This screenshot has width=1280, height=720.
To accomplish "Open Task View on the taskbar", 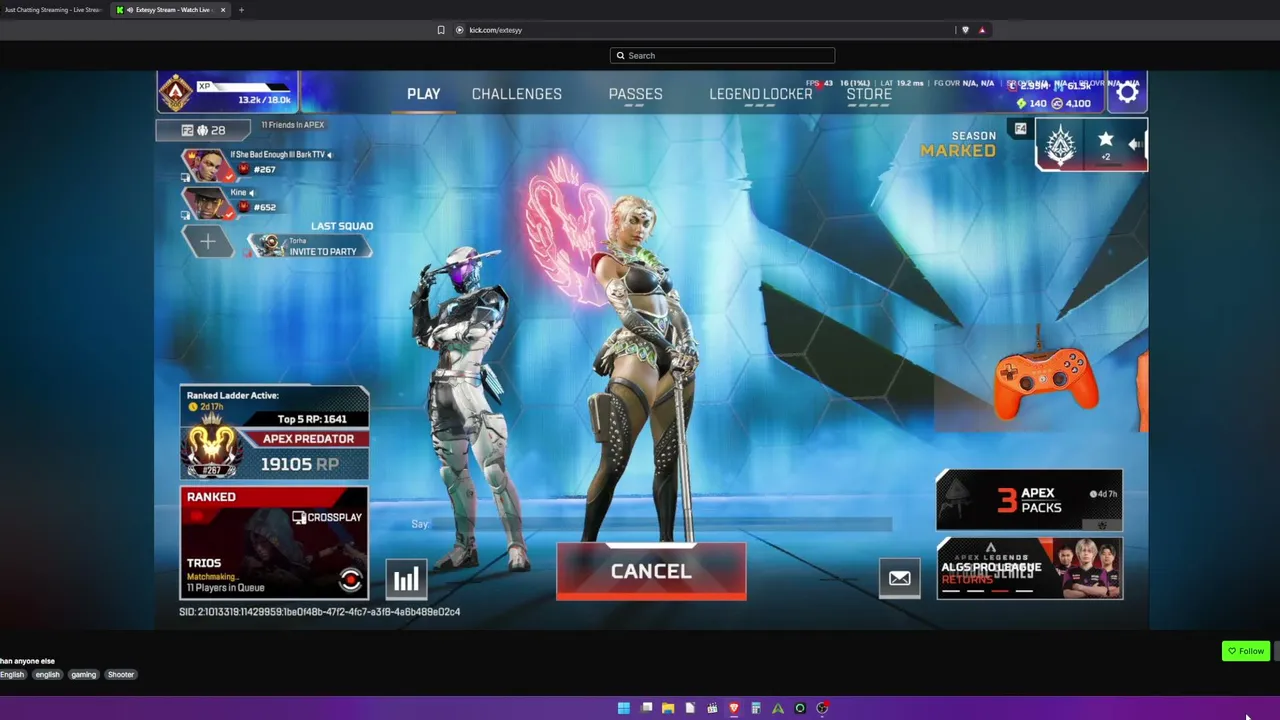I will tap(647, 708).
